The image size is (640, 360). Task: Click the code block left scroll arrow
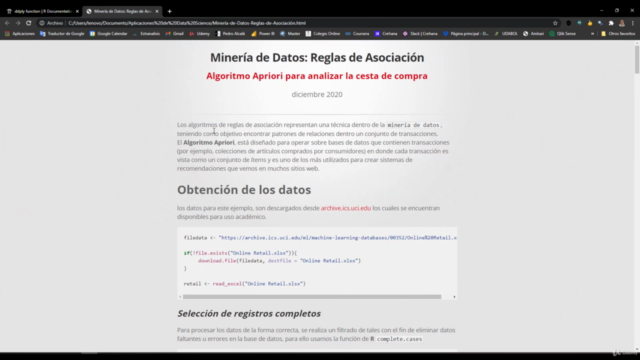tap(180, 297)
